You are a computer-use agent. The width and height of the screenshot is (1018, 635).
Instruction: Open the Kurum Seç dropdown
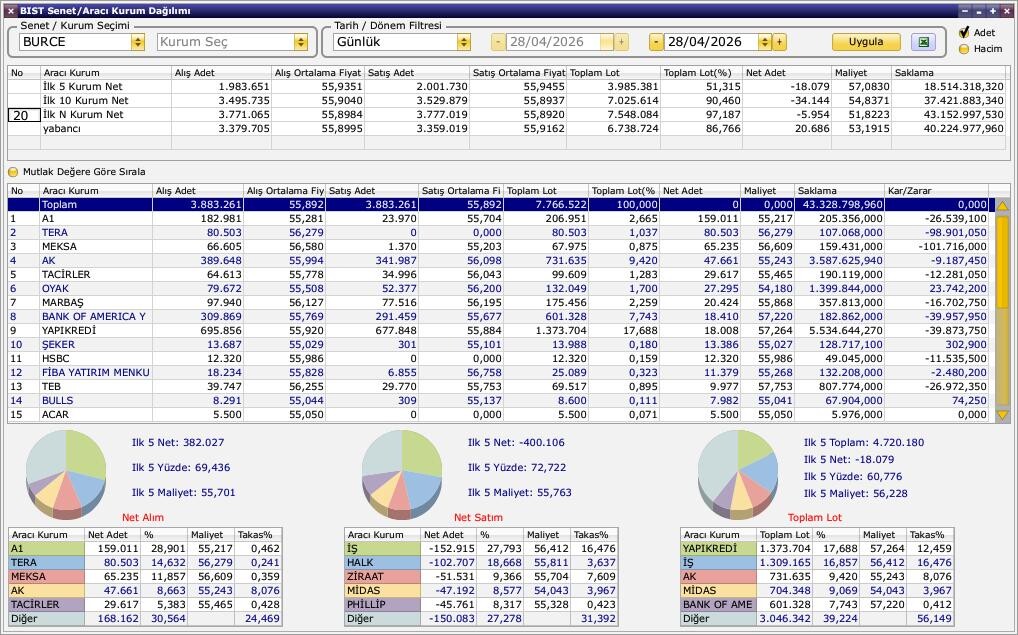pos(301,42)
